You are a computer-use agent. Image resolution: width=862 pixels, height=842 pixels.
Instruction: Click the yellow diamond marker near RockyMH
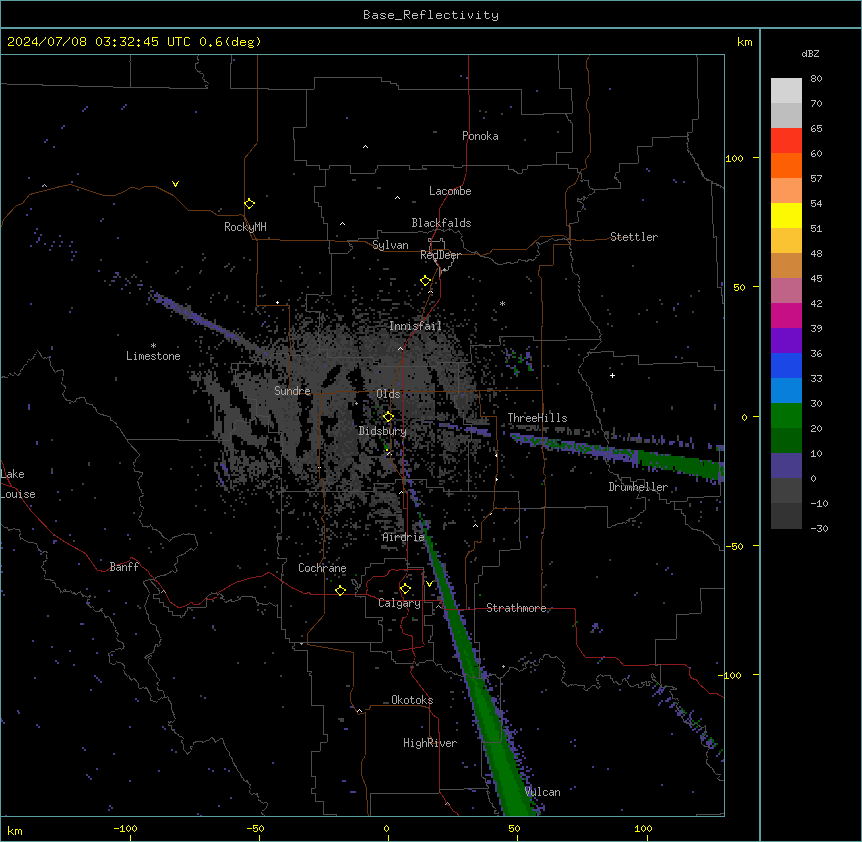coord(249,204)
